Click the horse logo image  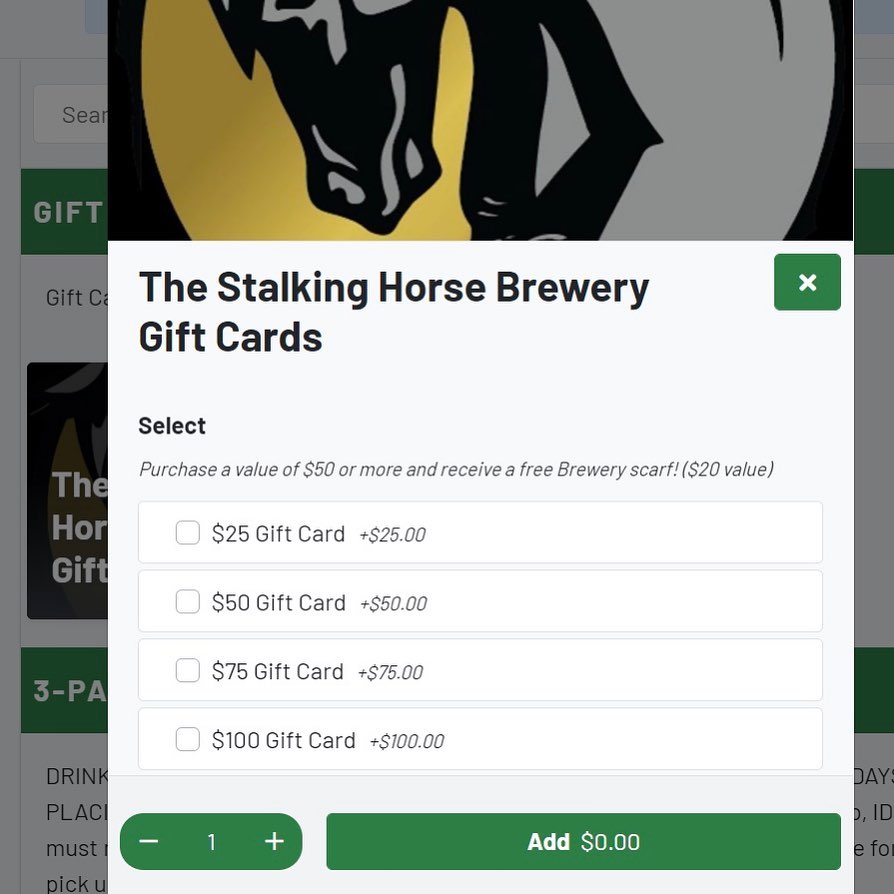tap(480, 120)
